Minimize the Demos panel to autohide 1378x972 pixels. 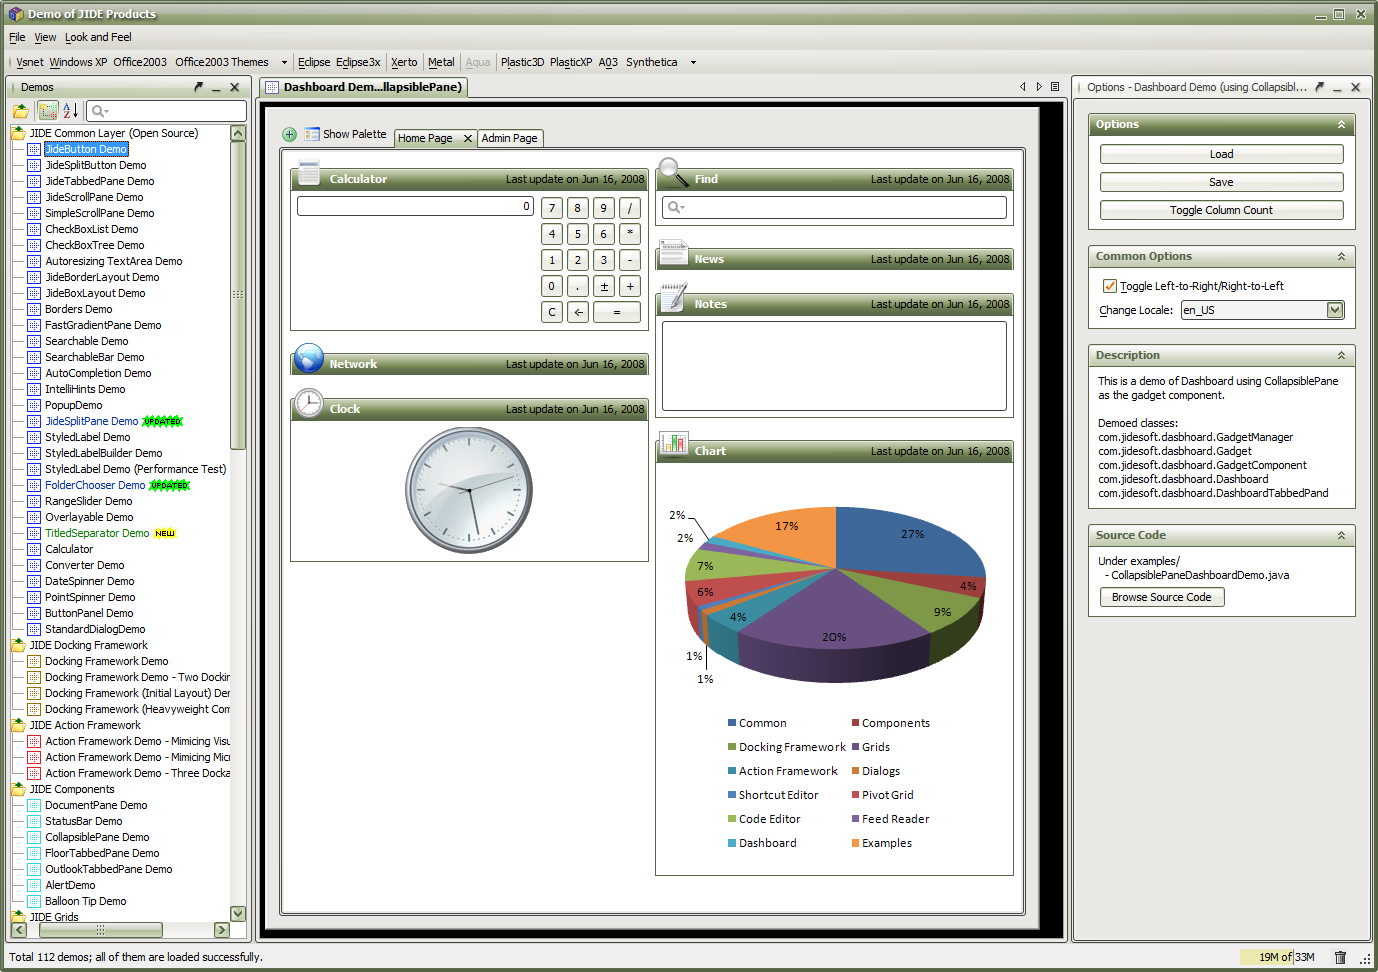click(x=216, y=88)
